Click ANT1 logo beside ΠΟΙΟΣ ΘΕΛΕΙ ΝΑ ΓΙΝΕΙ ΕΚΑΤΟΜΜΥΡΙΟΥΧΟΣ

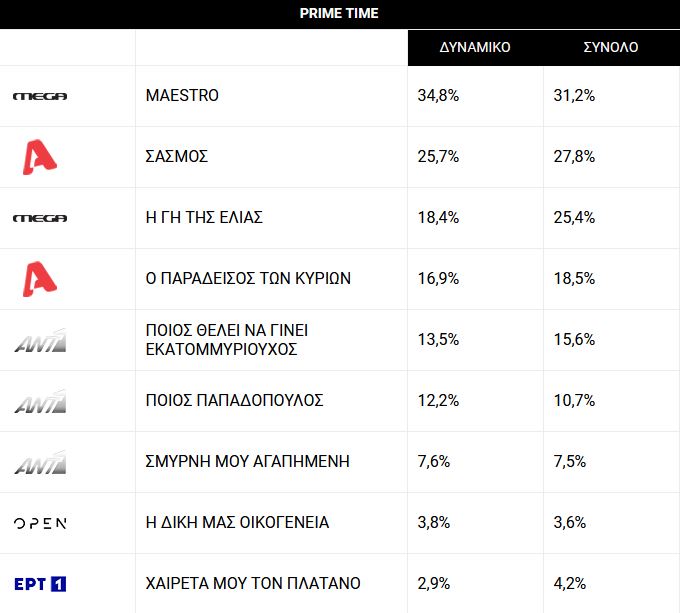(x=40, y=341)
